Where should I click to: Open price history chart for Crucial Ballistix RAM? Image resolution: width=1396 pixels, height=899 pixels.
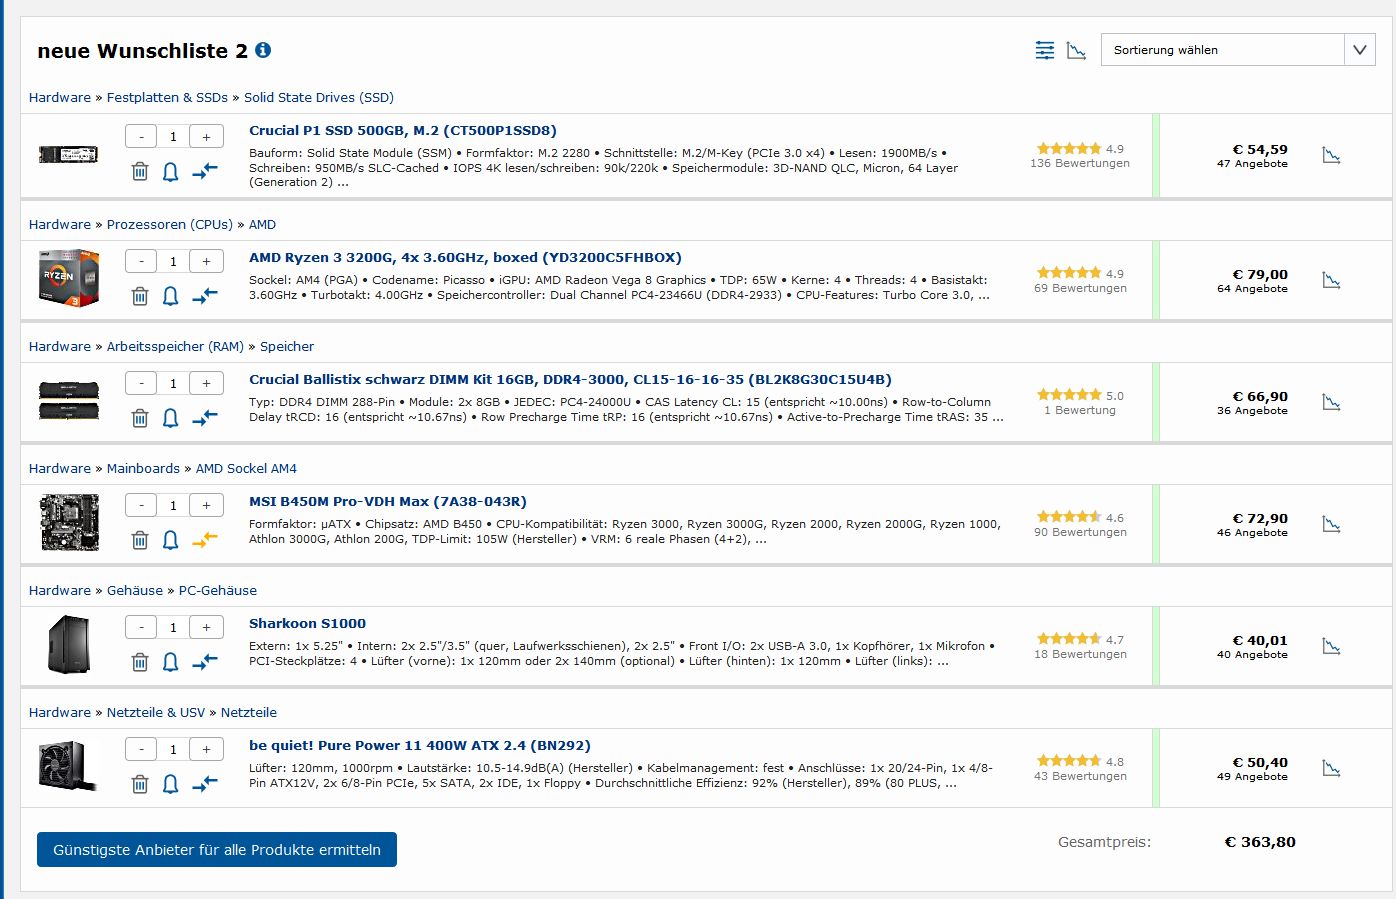[1331, 402]
